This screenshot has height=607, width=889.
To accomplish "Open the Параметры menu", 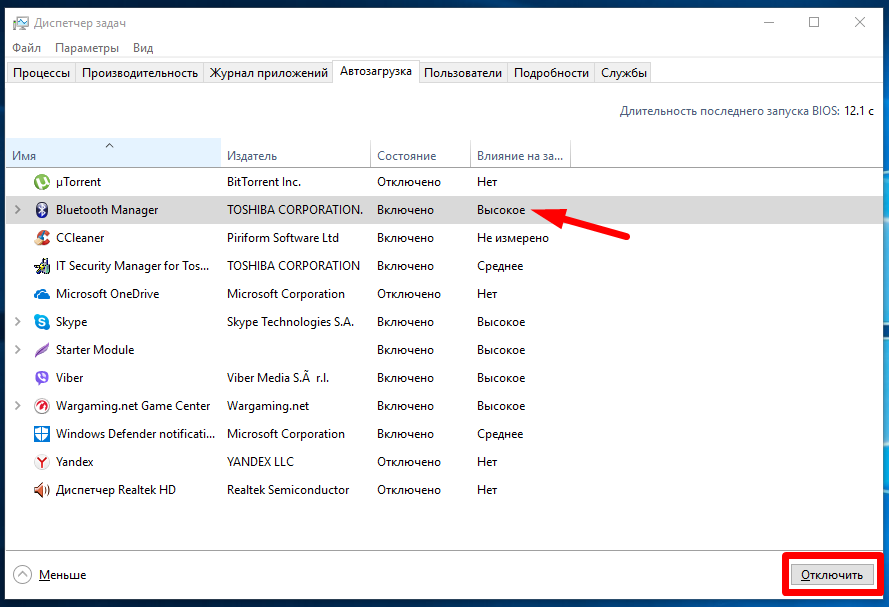I will 87,48.
